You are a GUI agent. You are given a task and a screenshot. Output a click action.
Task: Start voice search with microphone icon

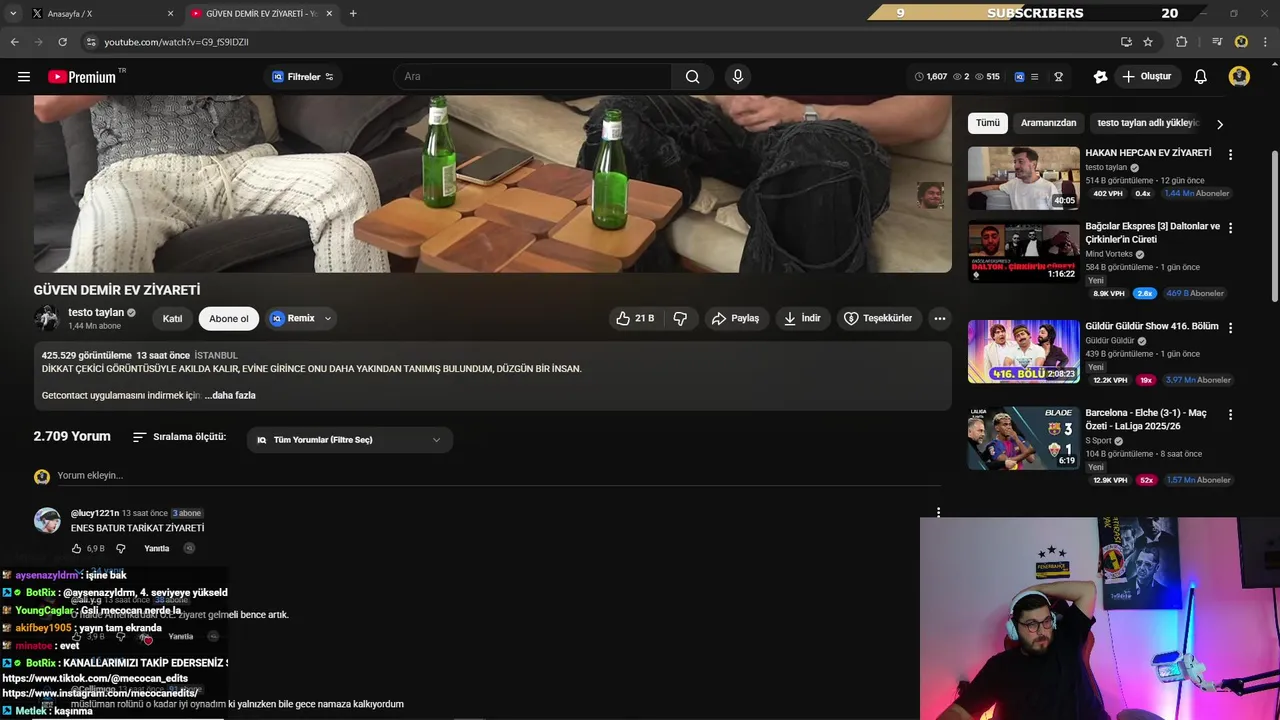[738, 77]
